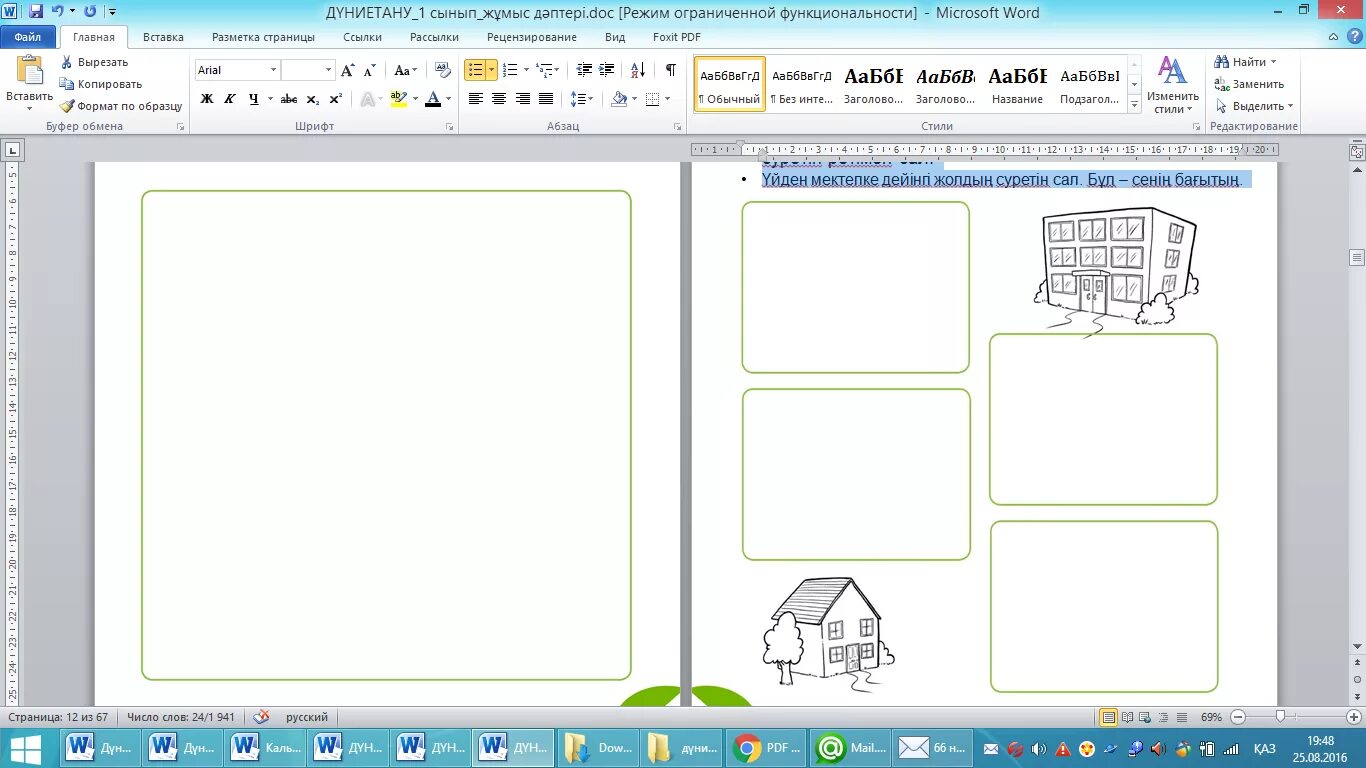Open the font name dropdown showing Arial
The width and height of the screenshot is (1366, 768).
pos(273,70)
